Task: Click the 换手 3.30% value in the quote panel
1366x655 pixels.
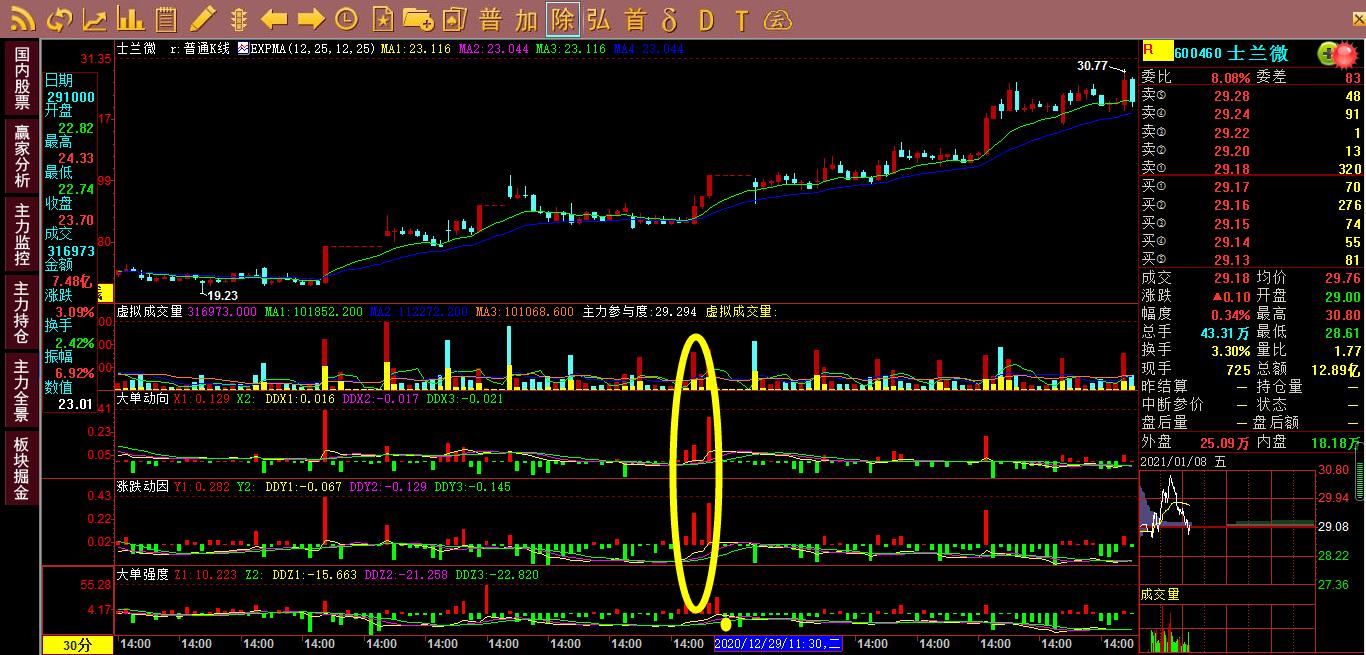Action: pyautogui.click(x=1231, y=350)
